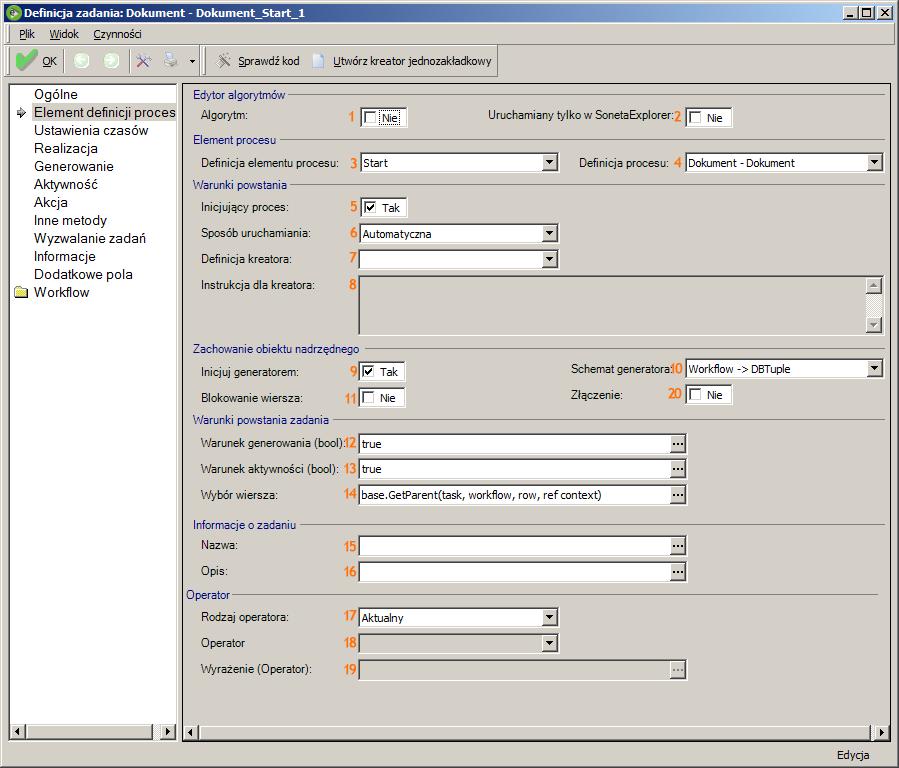Select Realizacja in the left tree
Image resolution: width=899 pixels, height=768 pixels.
[x=65, y=148]
